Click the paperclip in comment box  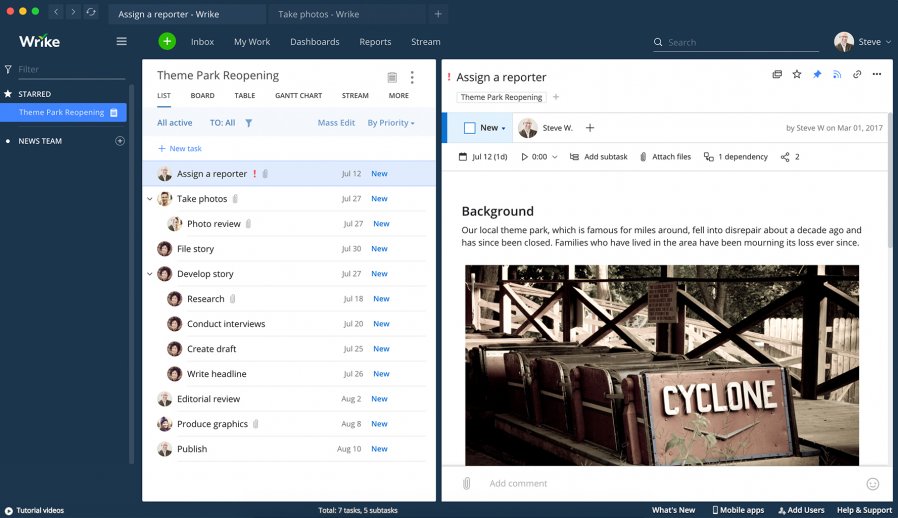pos(467,484)
